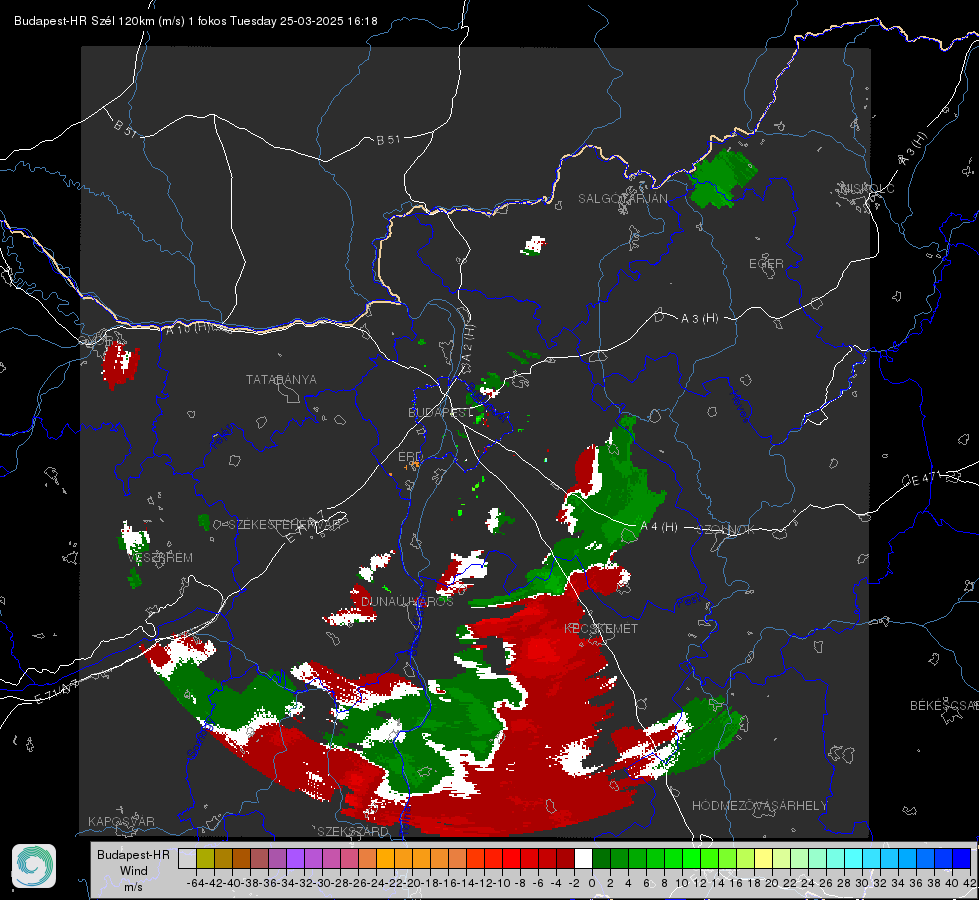979x900 pixels.
Task: Click the SZÉKESFEHÉRVÁR city label
Action: pyautogui.click(x=287, y=525)
